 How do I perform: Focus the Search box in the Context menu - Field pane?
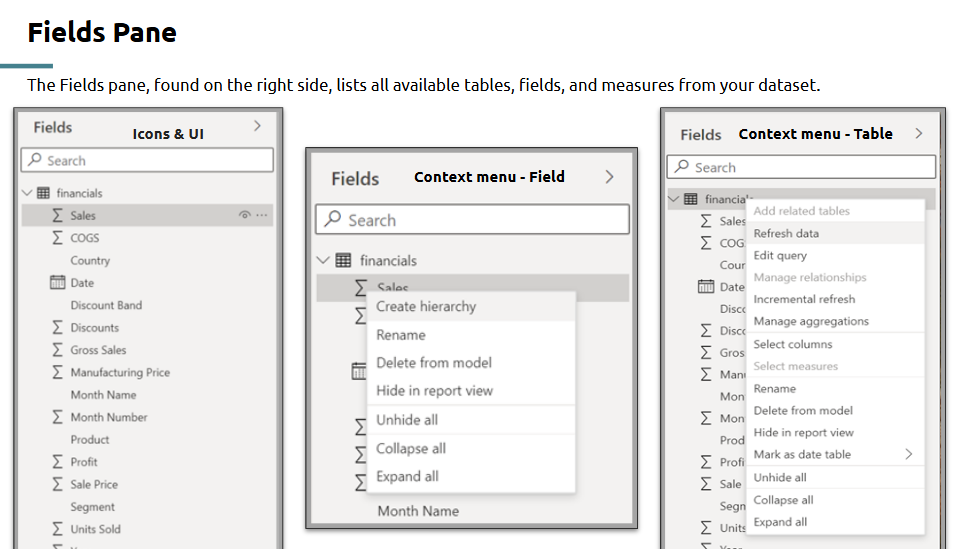click(x=472, y=219)
